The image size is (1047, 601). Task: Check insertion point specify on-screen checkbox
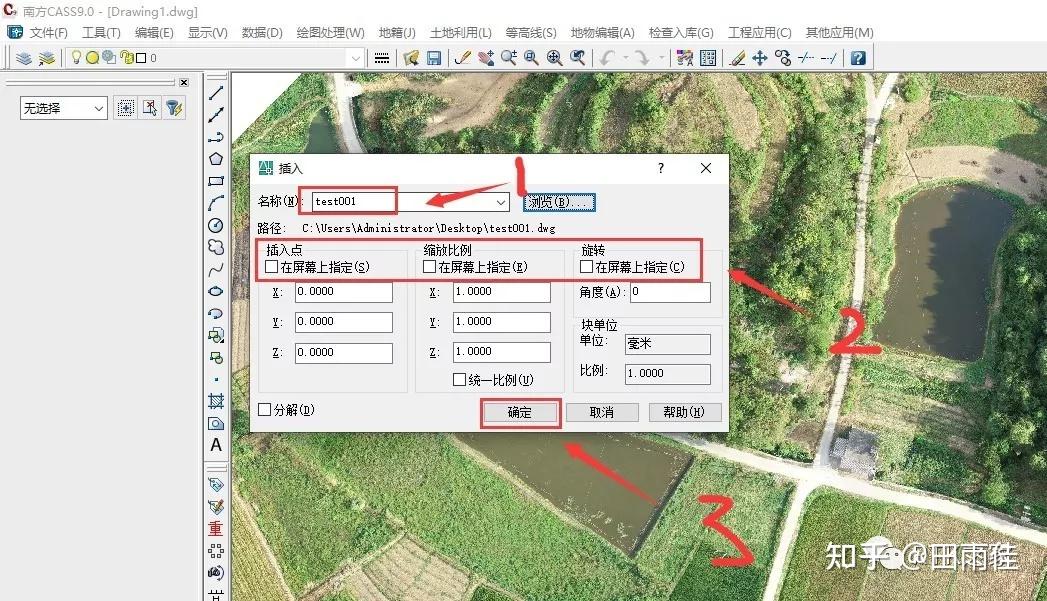pos(271,266)
